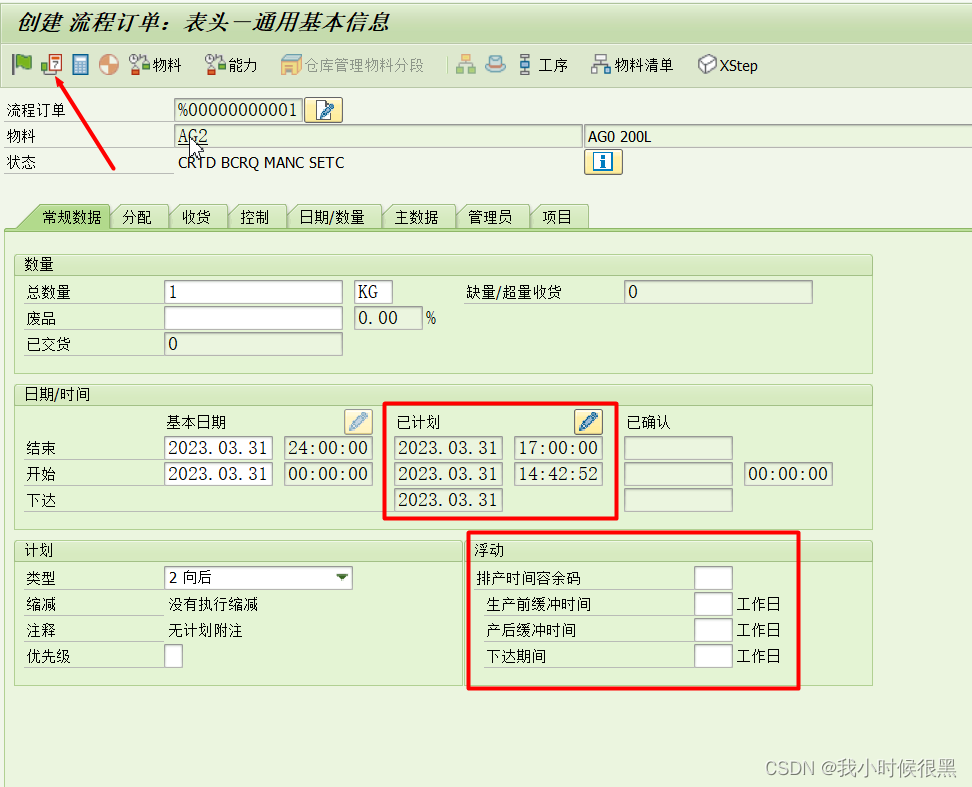Click the scheduling icon indicated by red arrow
Viewport: 972px width, 787px height.
click(53, 63)
